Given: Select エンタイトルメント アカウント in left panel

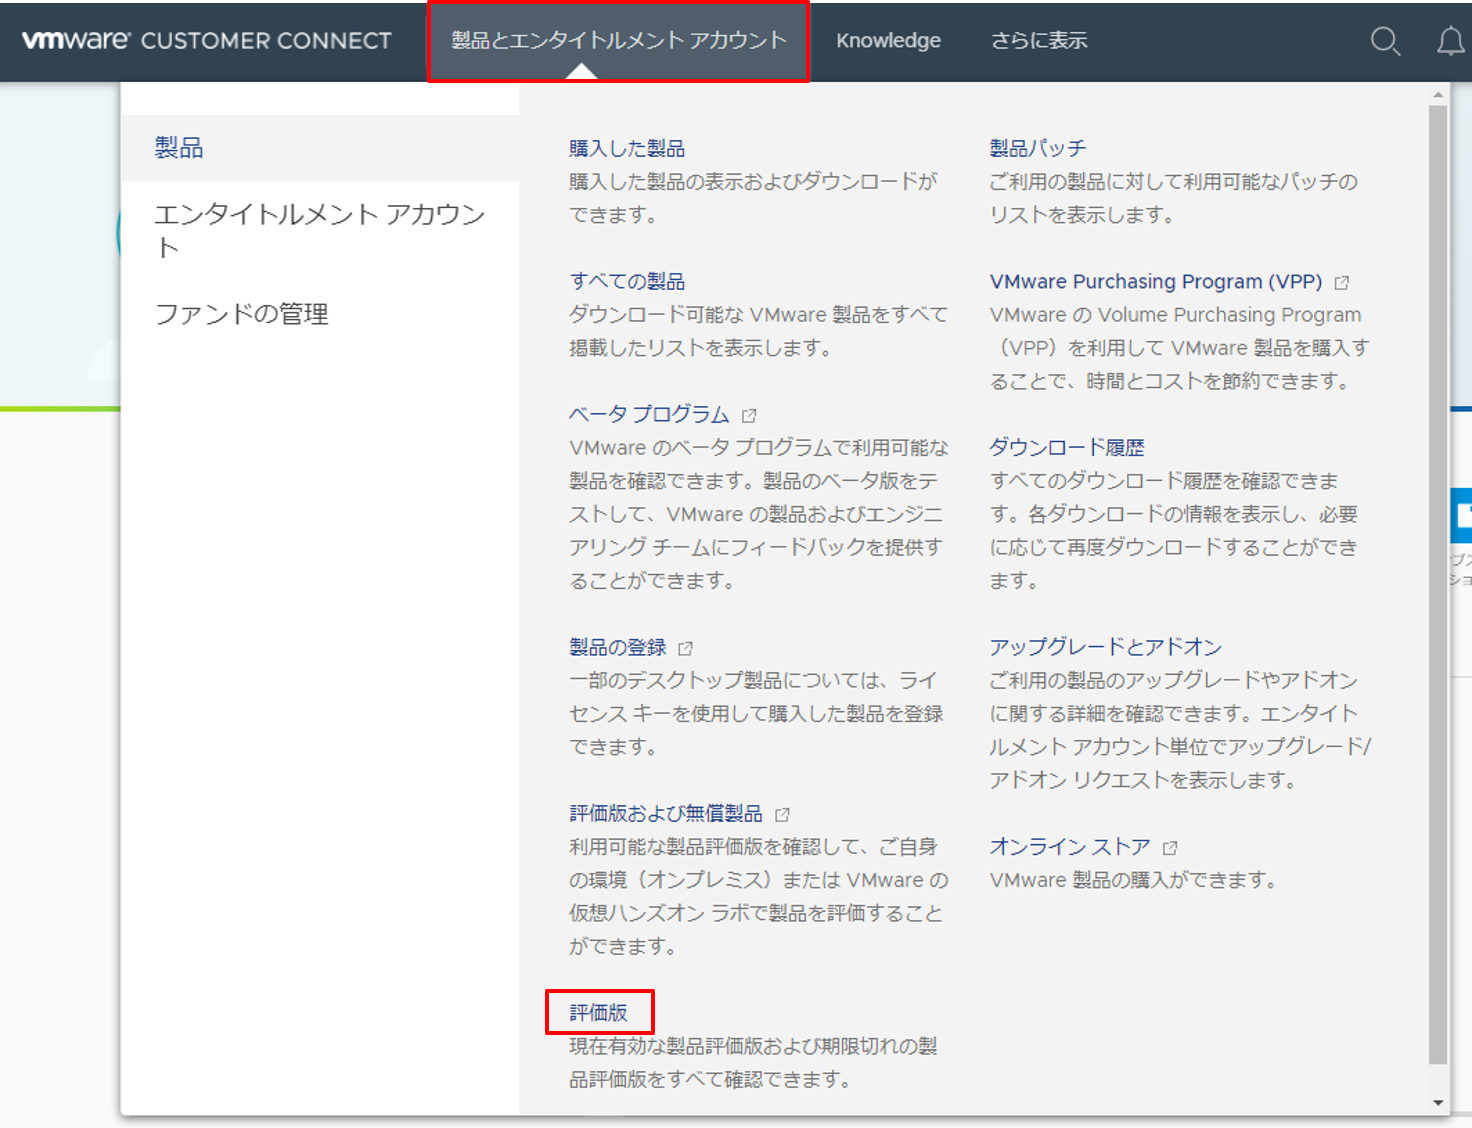Looking at the screenshot, I should [x=320, y=231].
